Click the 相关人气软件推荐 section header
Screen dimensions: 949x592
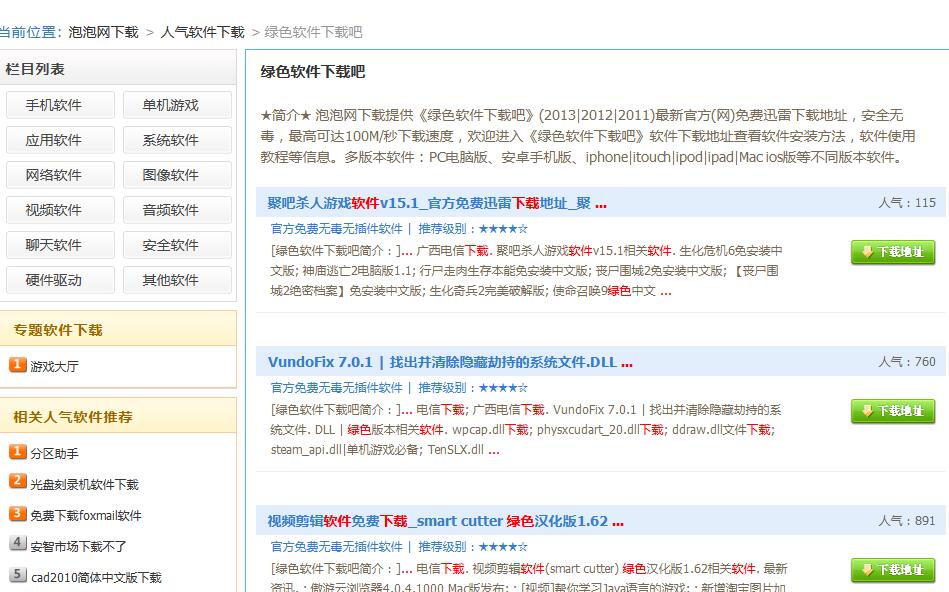point(73,418)
